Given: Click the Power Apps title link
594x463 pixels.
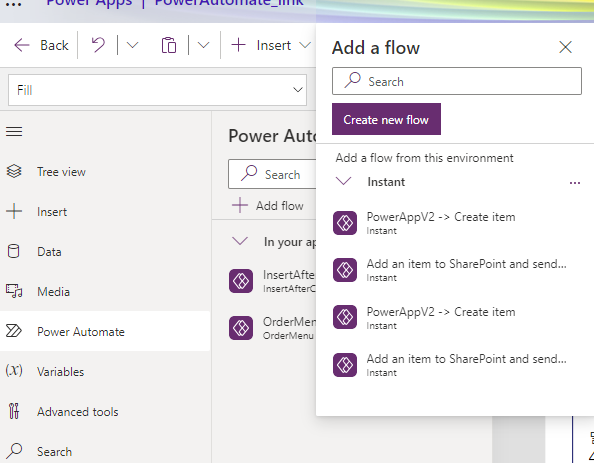Looking at the screenshot, I should [89, 3].
